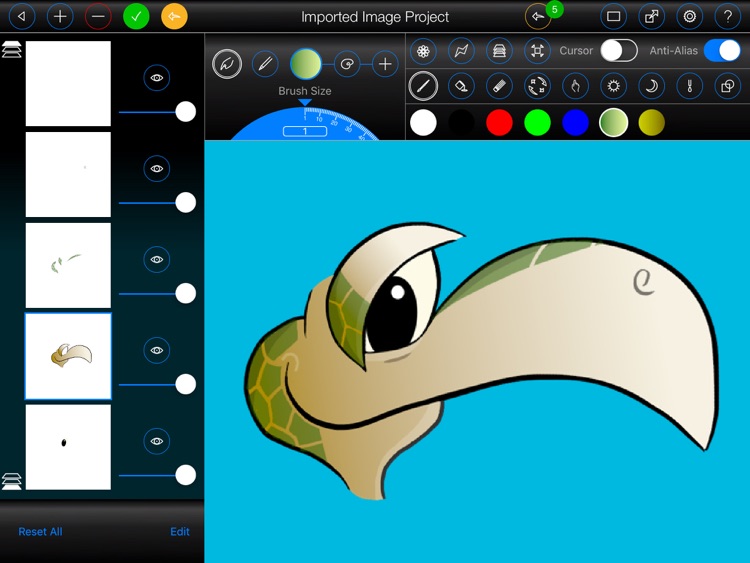Click the brush size value field
Viewport: 750px width, 563px height.
pyautogui.click(x=305, y=131)
